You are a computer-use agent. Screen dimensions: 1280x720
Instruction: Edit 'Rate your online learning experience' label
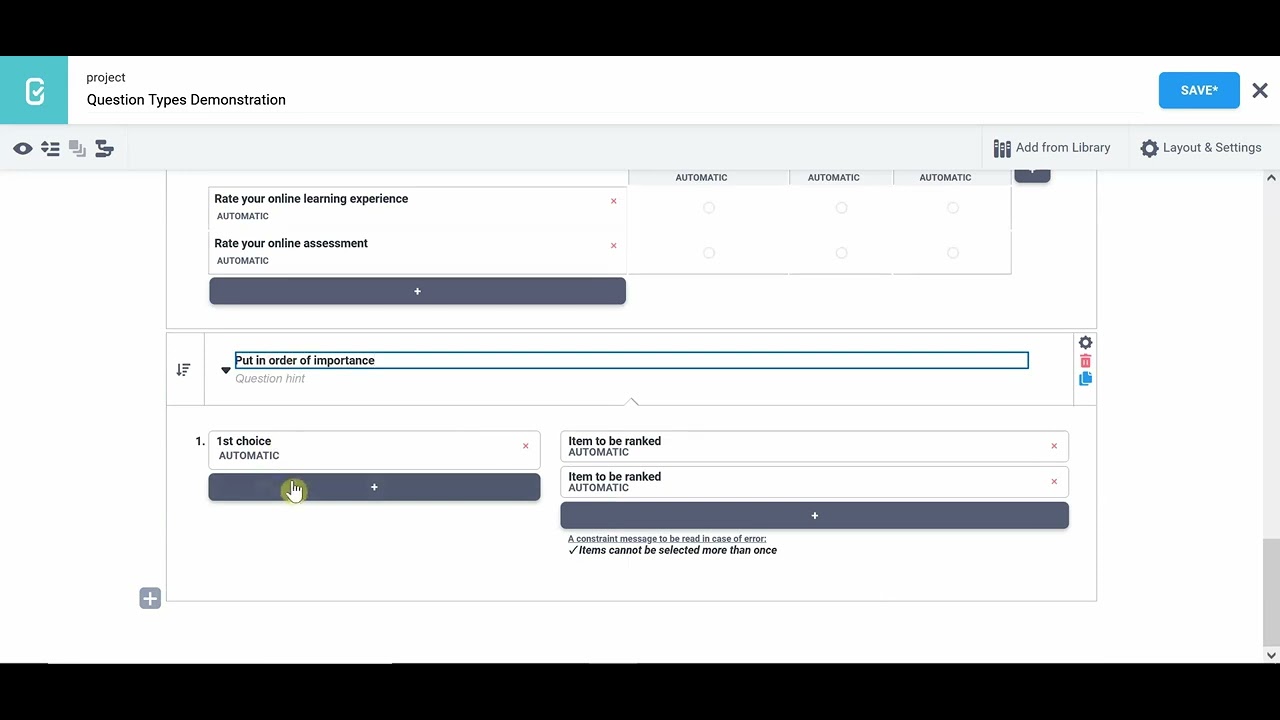point(311,199)
